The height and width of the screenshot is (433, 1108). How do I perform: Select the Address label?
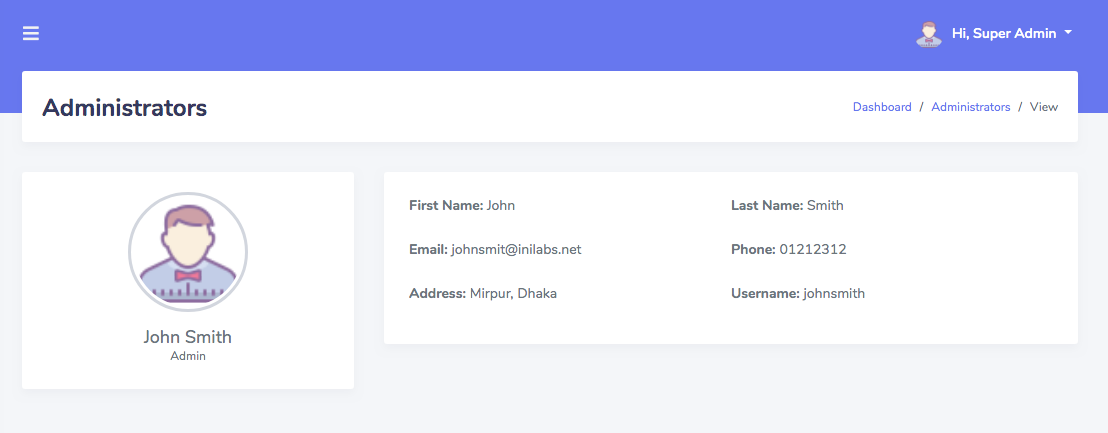click(x=438, y=293)
